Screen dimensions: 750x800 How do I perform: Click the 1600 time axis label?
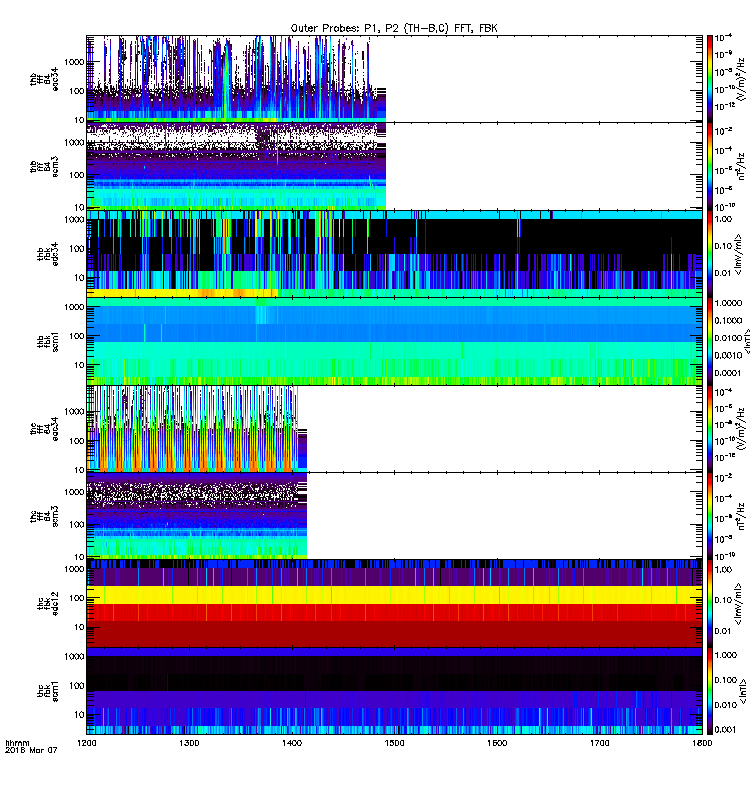click(497, 743)
